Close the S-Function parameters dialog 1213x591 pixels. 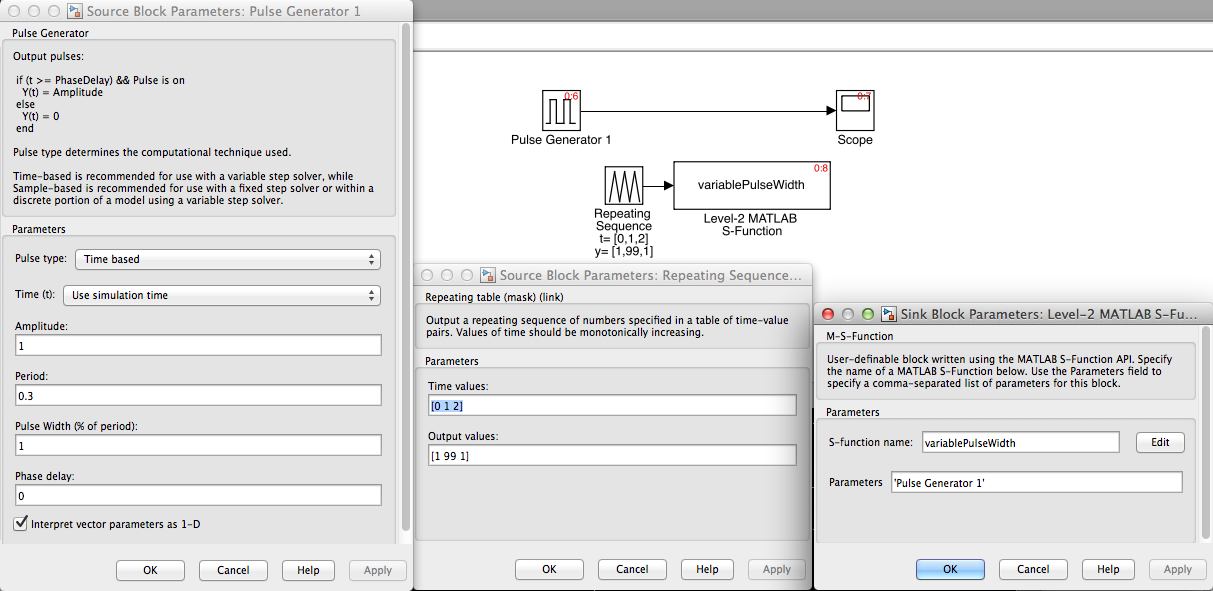827,314
